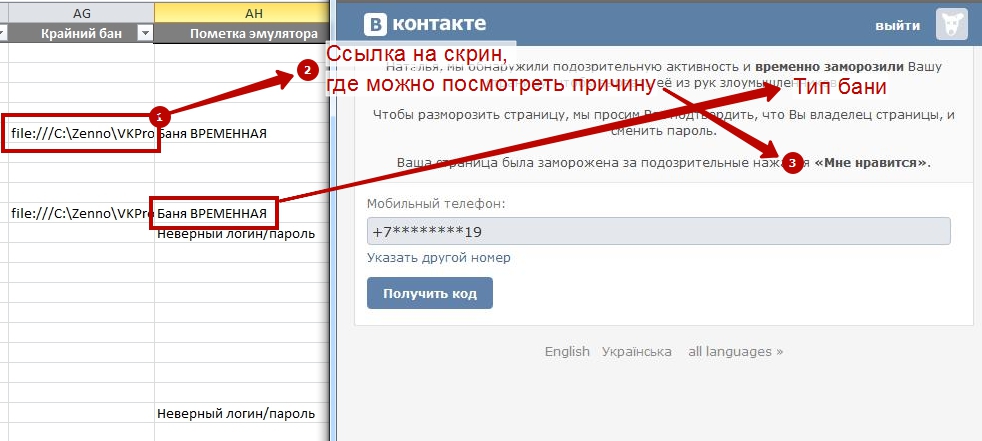Viewport: 982px width, 441px height.
Task: Focus the mobile phone number field
Action: pyautogui.click(x=658, y=231)
